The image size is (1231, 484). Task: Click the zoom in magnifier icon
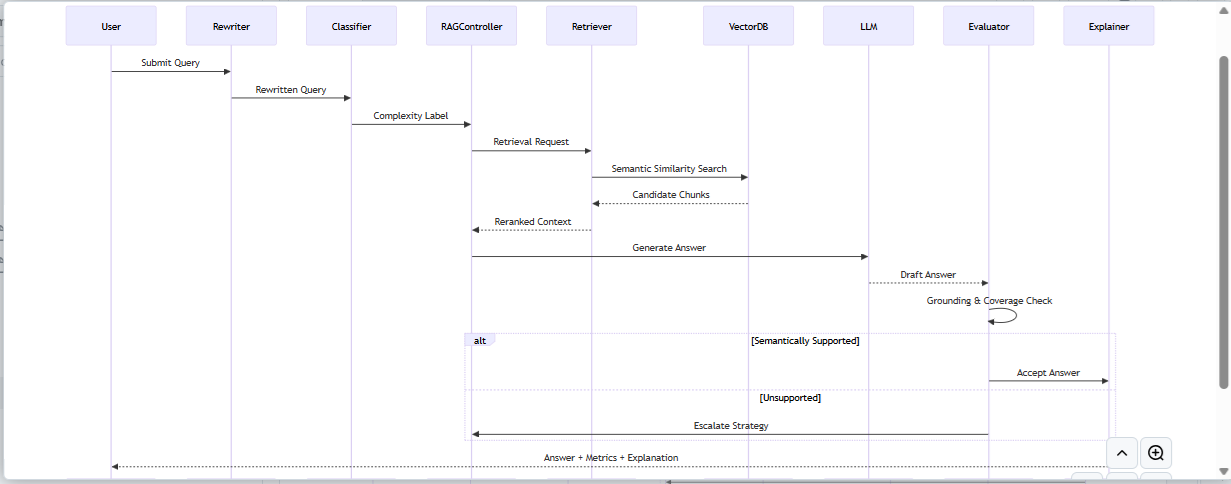point(1156,453)
